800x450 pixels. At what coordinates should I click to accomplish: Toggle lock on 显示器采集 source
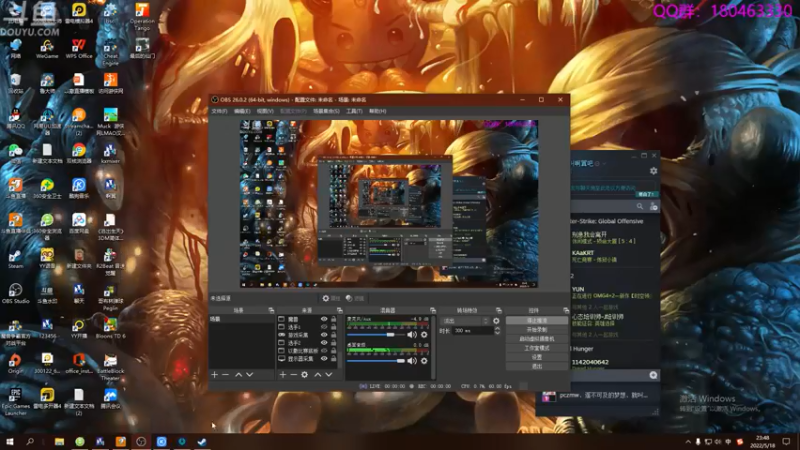tap(334, 359)
